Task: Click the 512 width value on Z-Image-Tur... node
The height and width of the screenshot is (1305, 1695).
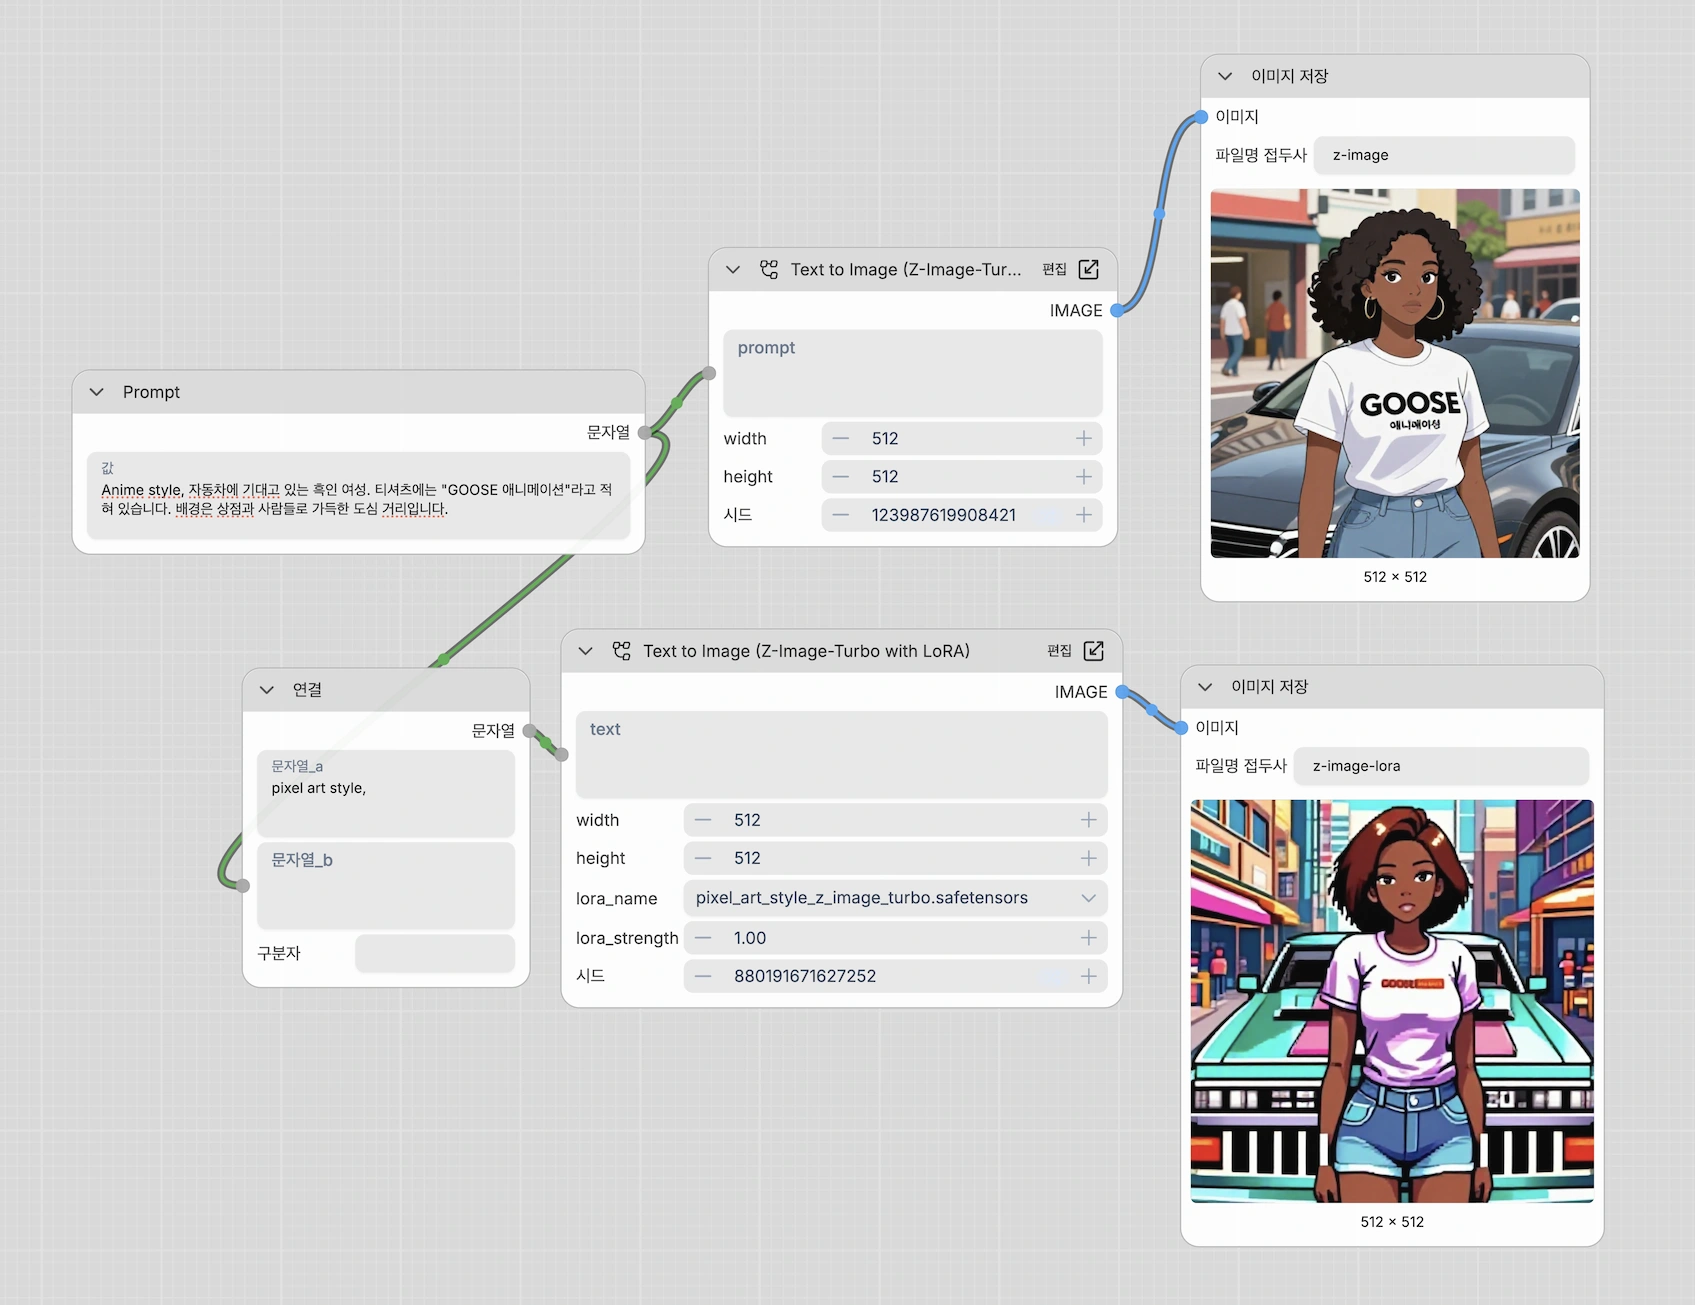Action: coord(885,439)
